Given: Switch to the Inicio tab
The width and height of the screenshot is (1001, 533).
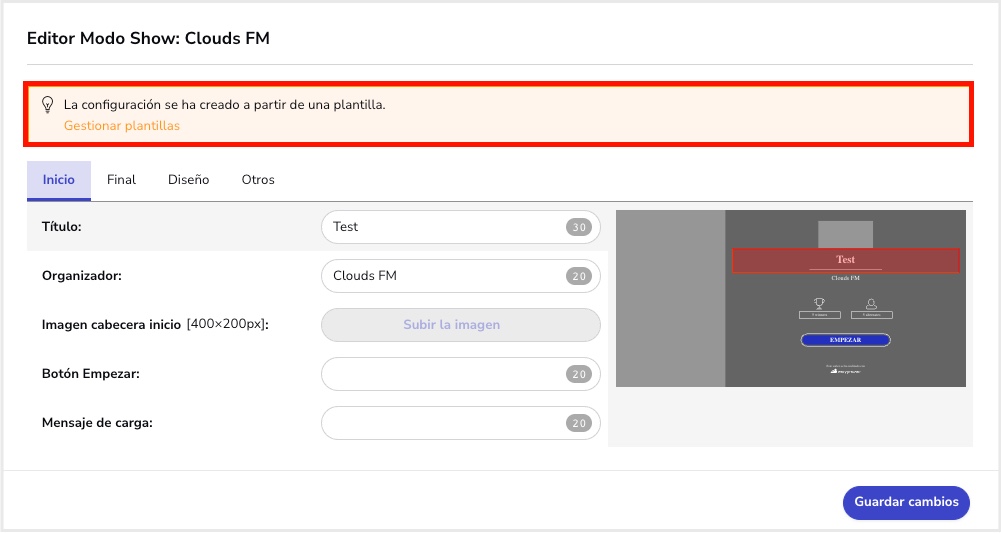Looking at the screenshot, I should tap(59, 180).
